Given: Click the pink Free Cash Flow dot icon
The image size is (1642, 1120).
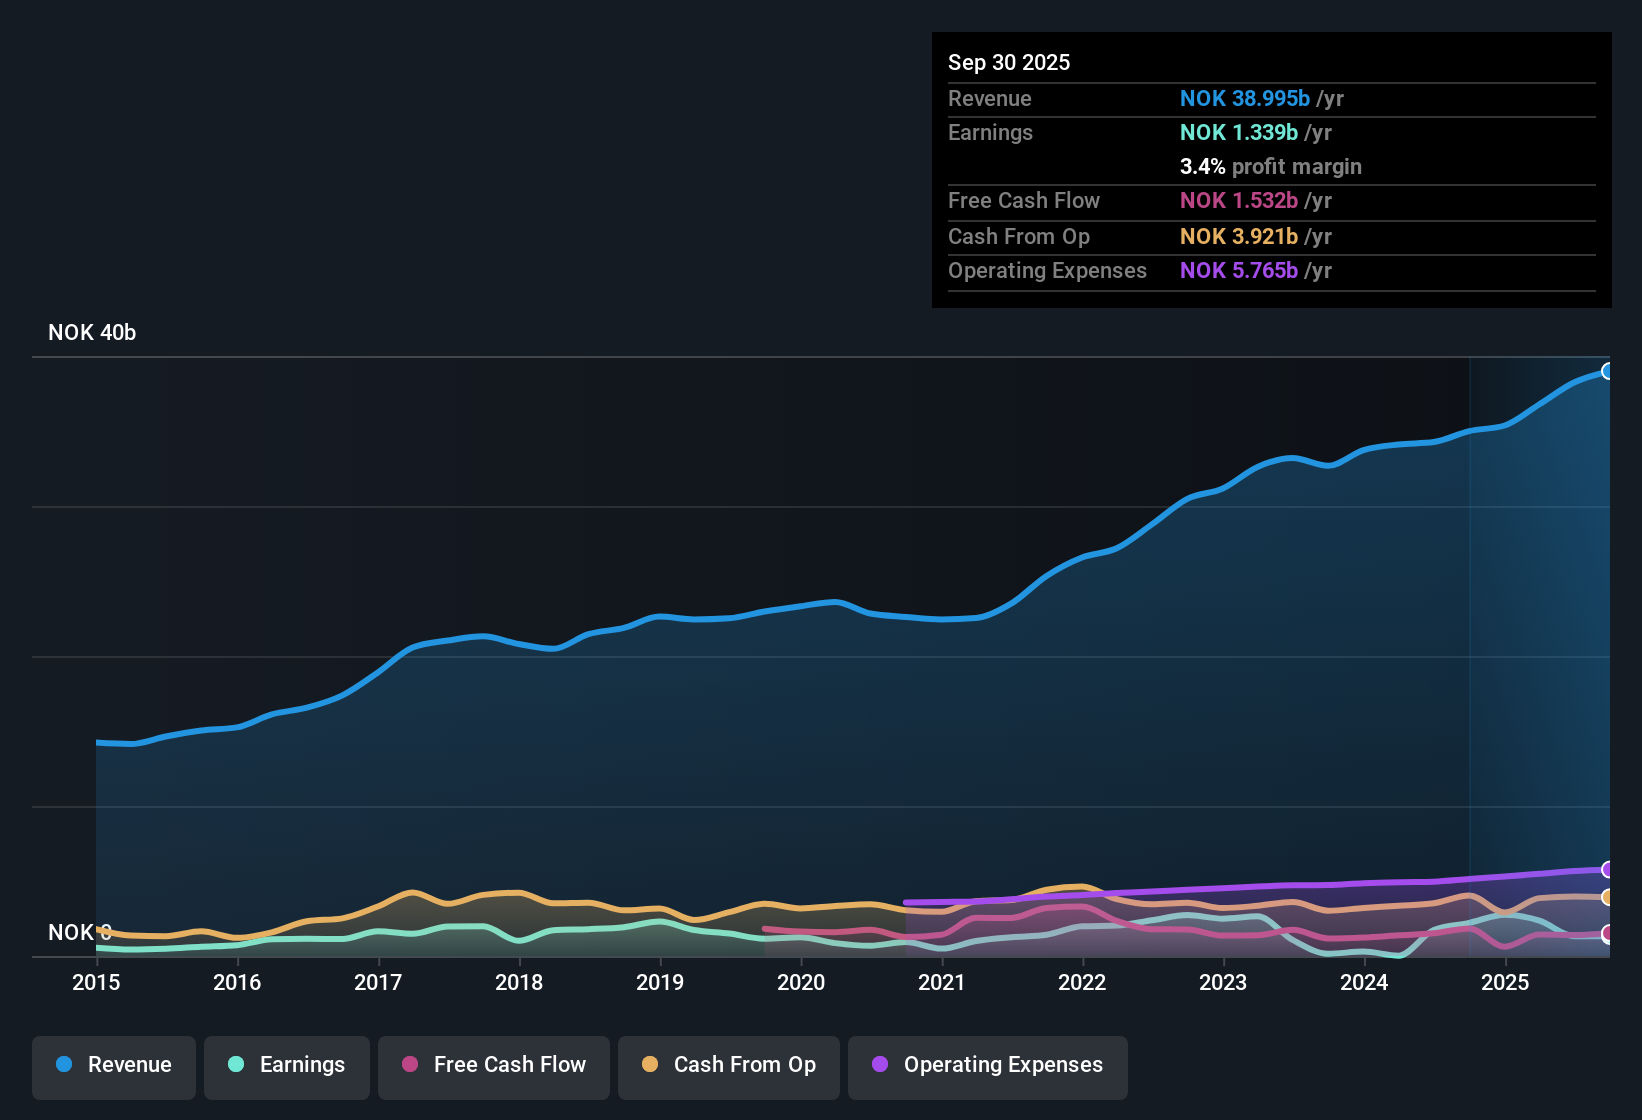Looking at the screenshot, I should [x=408, y=1065].
